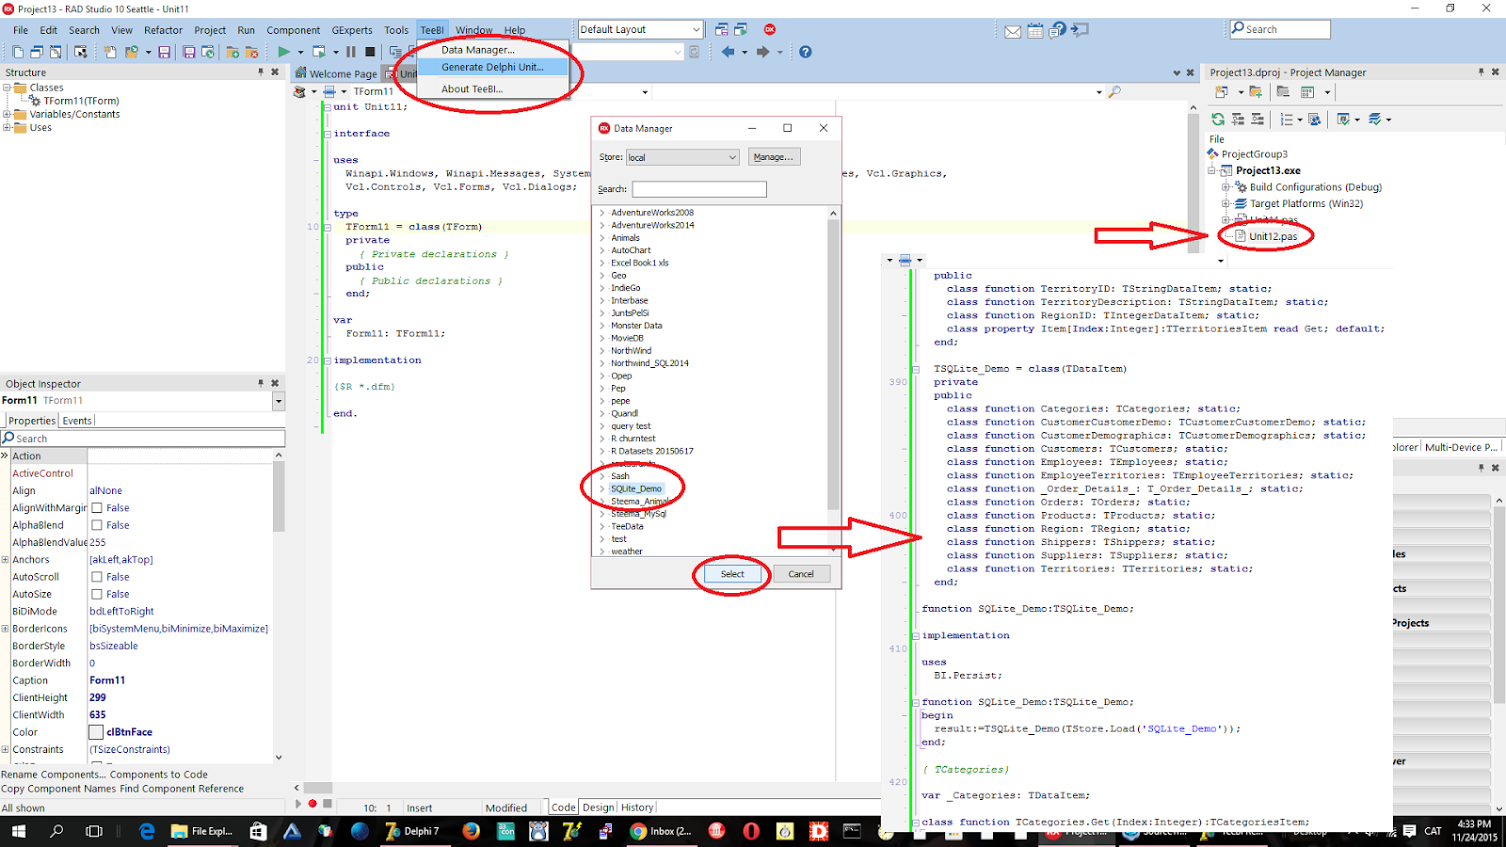
Task: Click the Expand All icon in Project Manager
Action: [x=1238, y=119]
